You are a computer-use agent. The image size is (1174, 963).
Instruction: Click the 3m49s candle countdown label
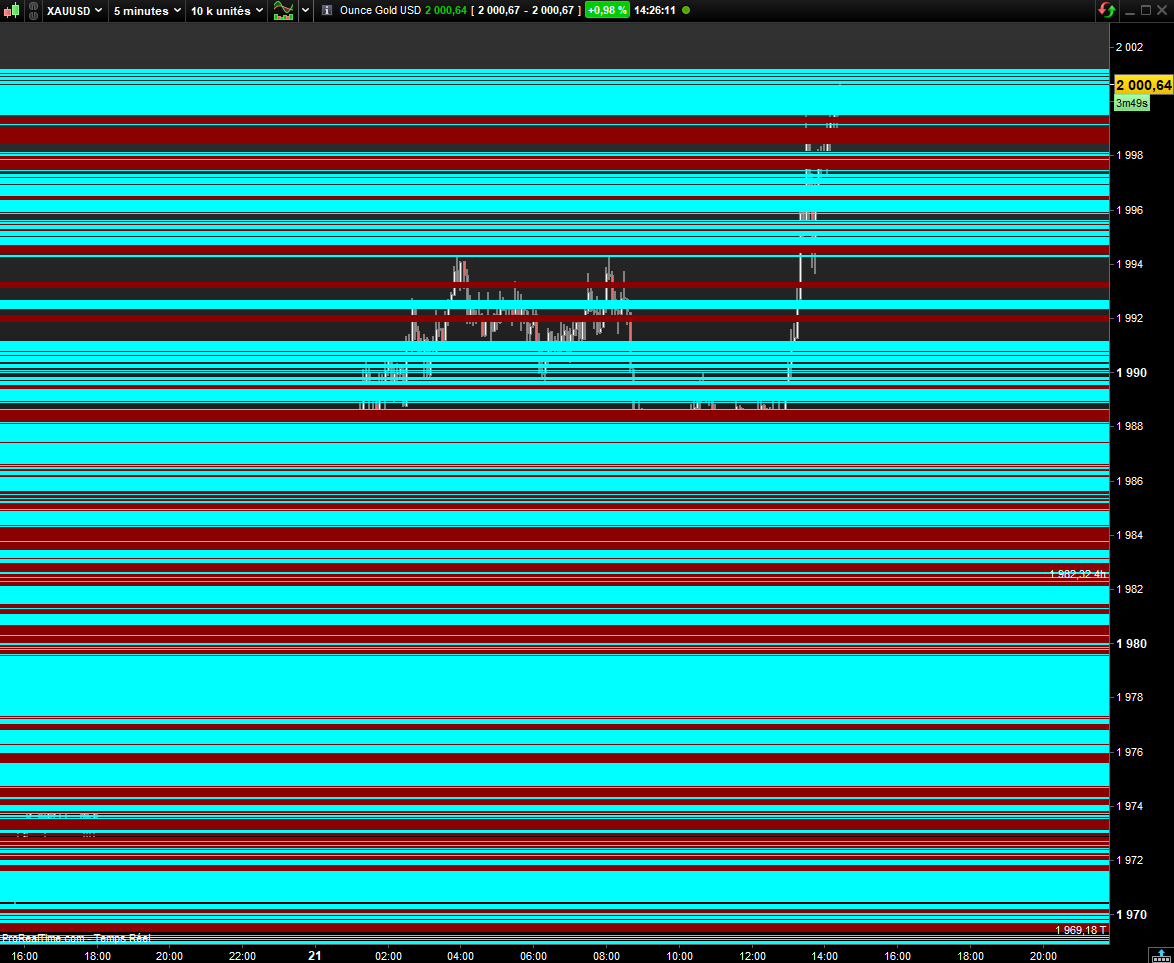tap(1132, 103)
